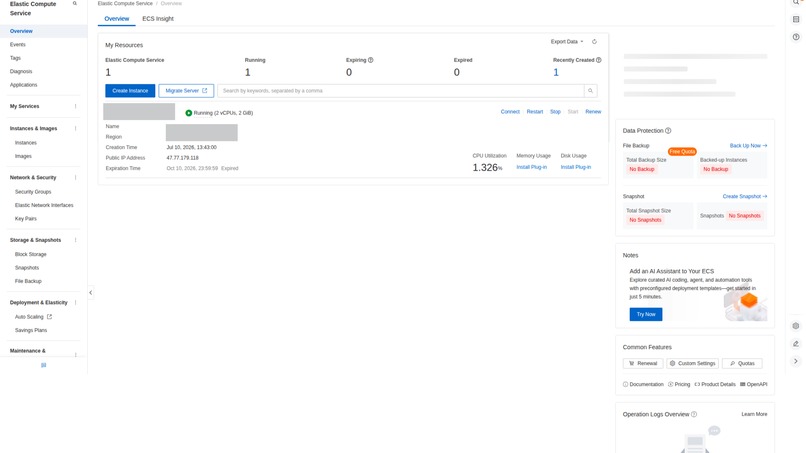Switch to the ECS Insight tab
806x453 pixels.
pos(158,19)
